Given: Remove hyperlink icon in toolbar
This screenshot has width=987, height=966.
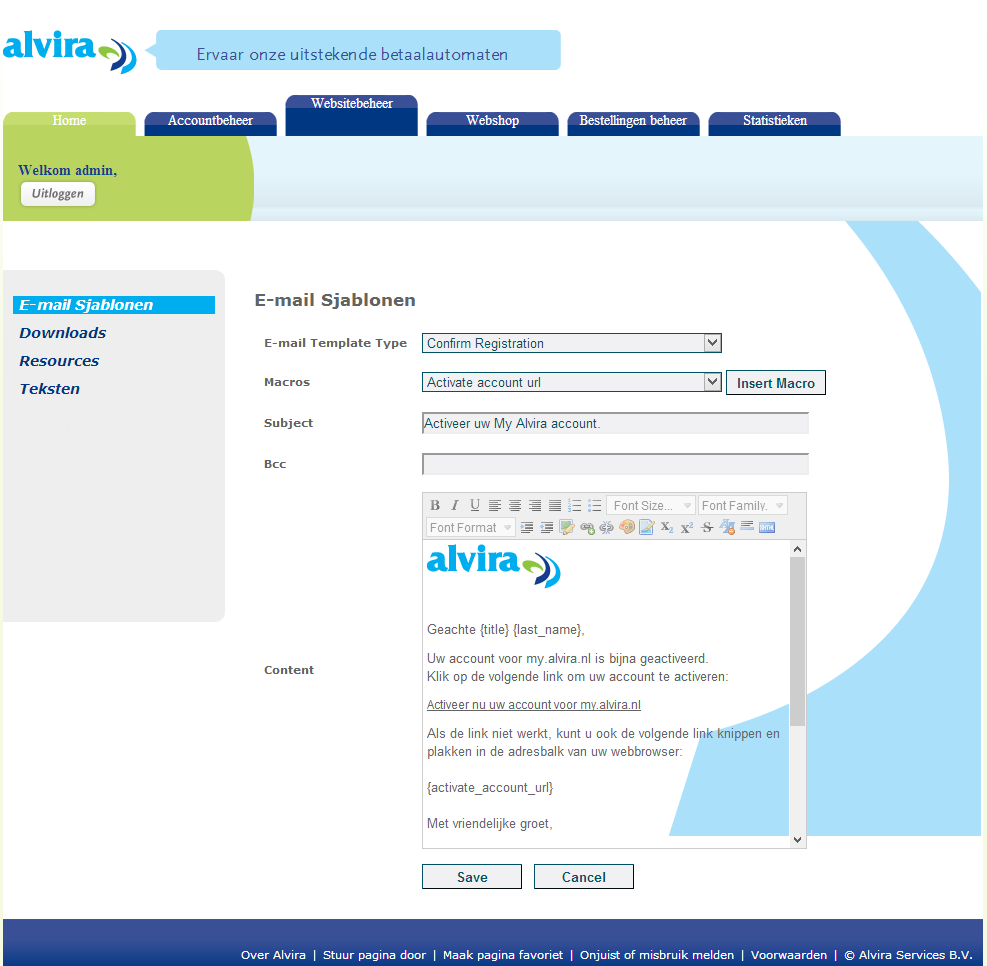Looking at the screenshot, I should coord(607,527).
